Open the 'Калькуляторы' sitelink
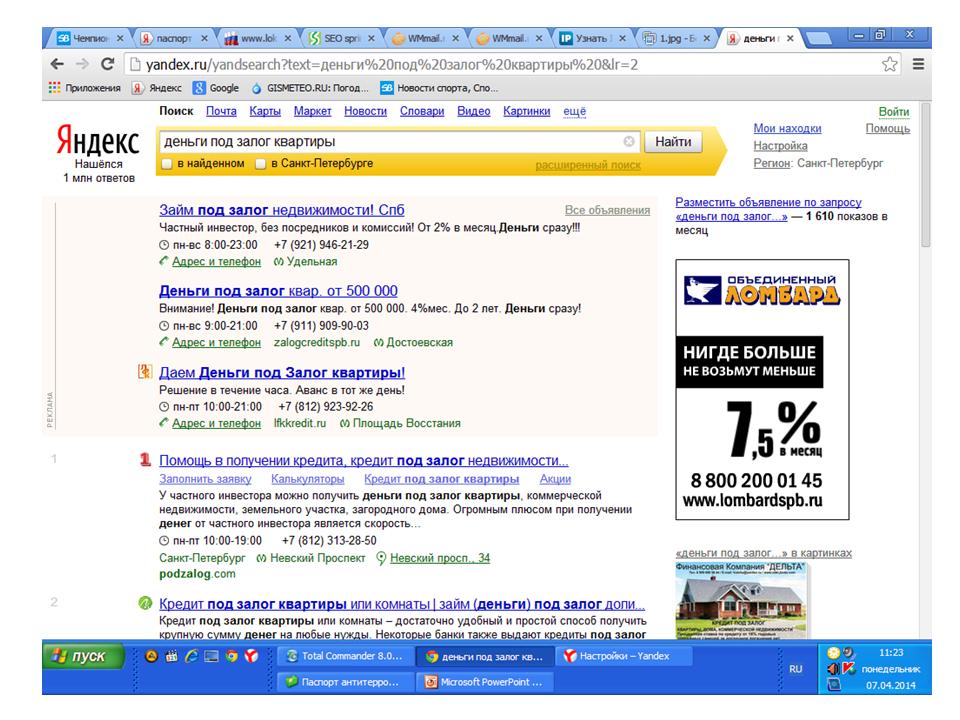Viewport: 960px width, 720px height. [308, 479]
